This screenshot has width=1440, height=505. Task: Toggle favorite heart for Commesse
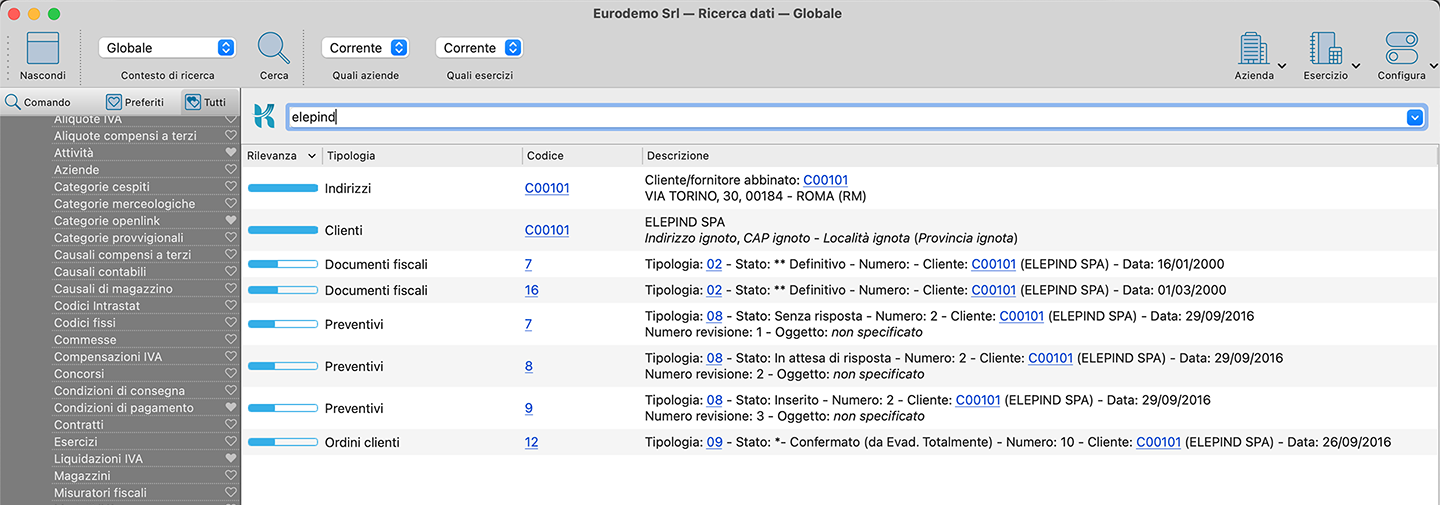click(231, 340)
